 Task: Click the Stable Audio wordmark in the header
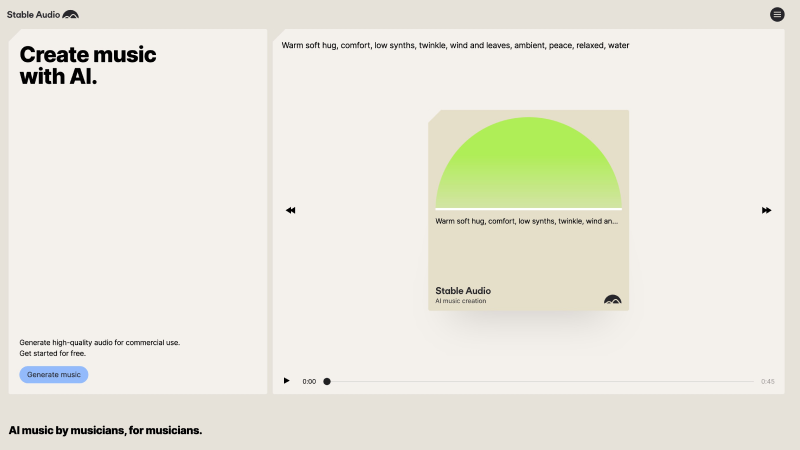33,15
